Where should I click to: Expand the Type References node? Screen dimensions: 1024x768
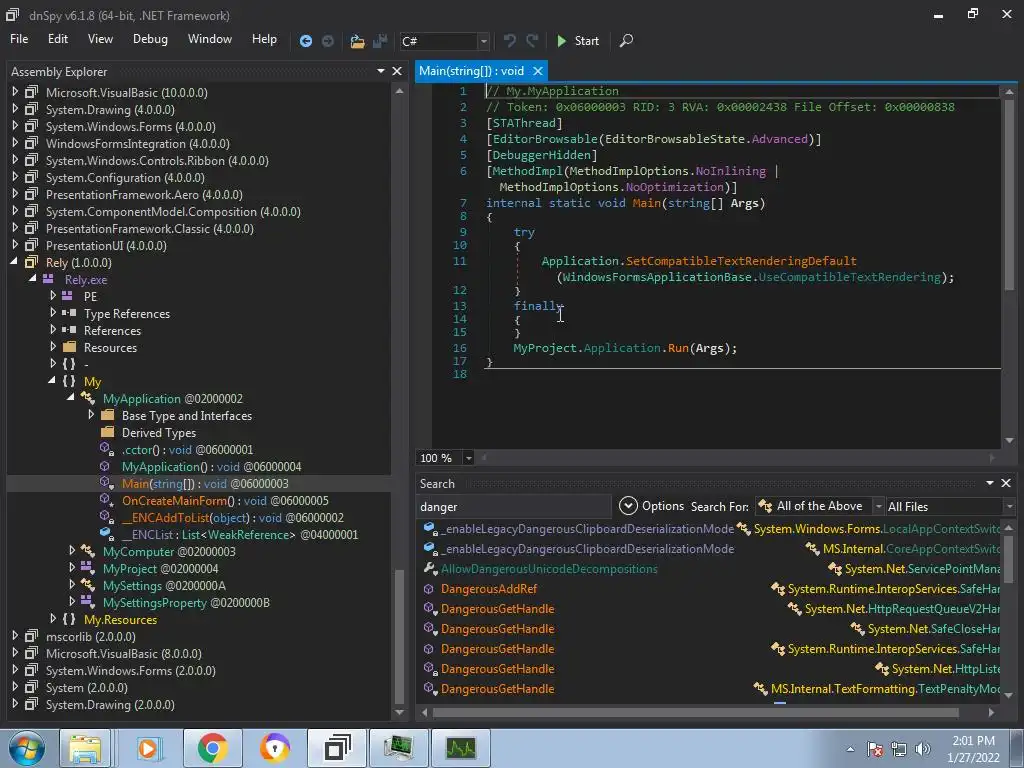pyautogui.click(x=52, y=313)
